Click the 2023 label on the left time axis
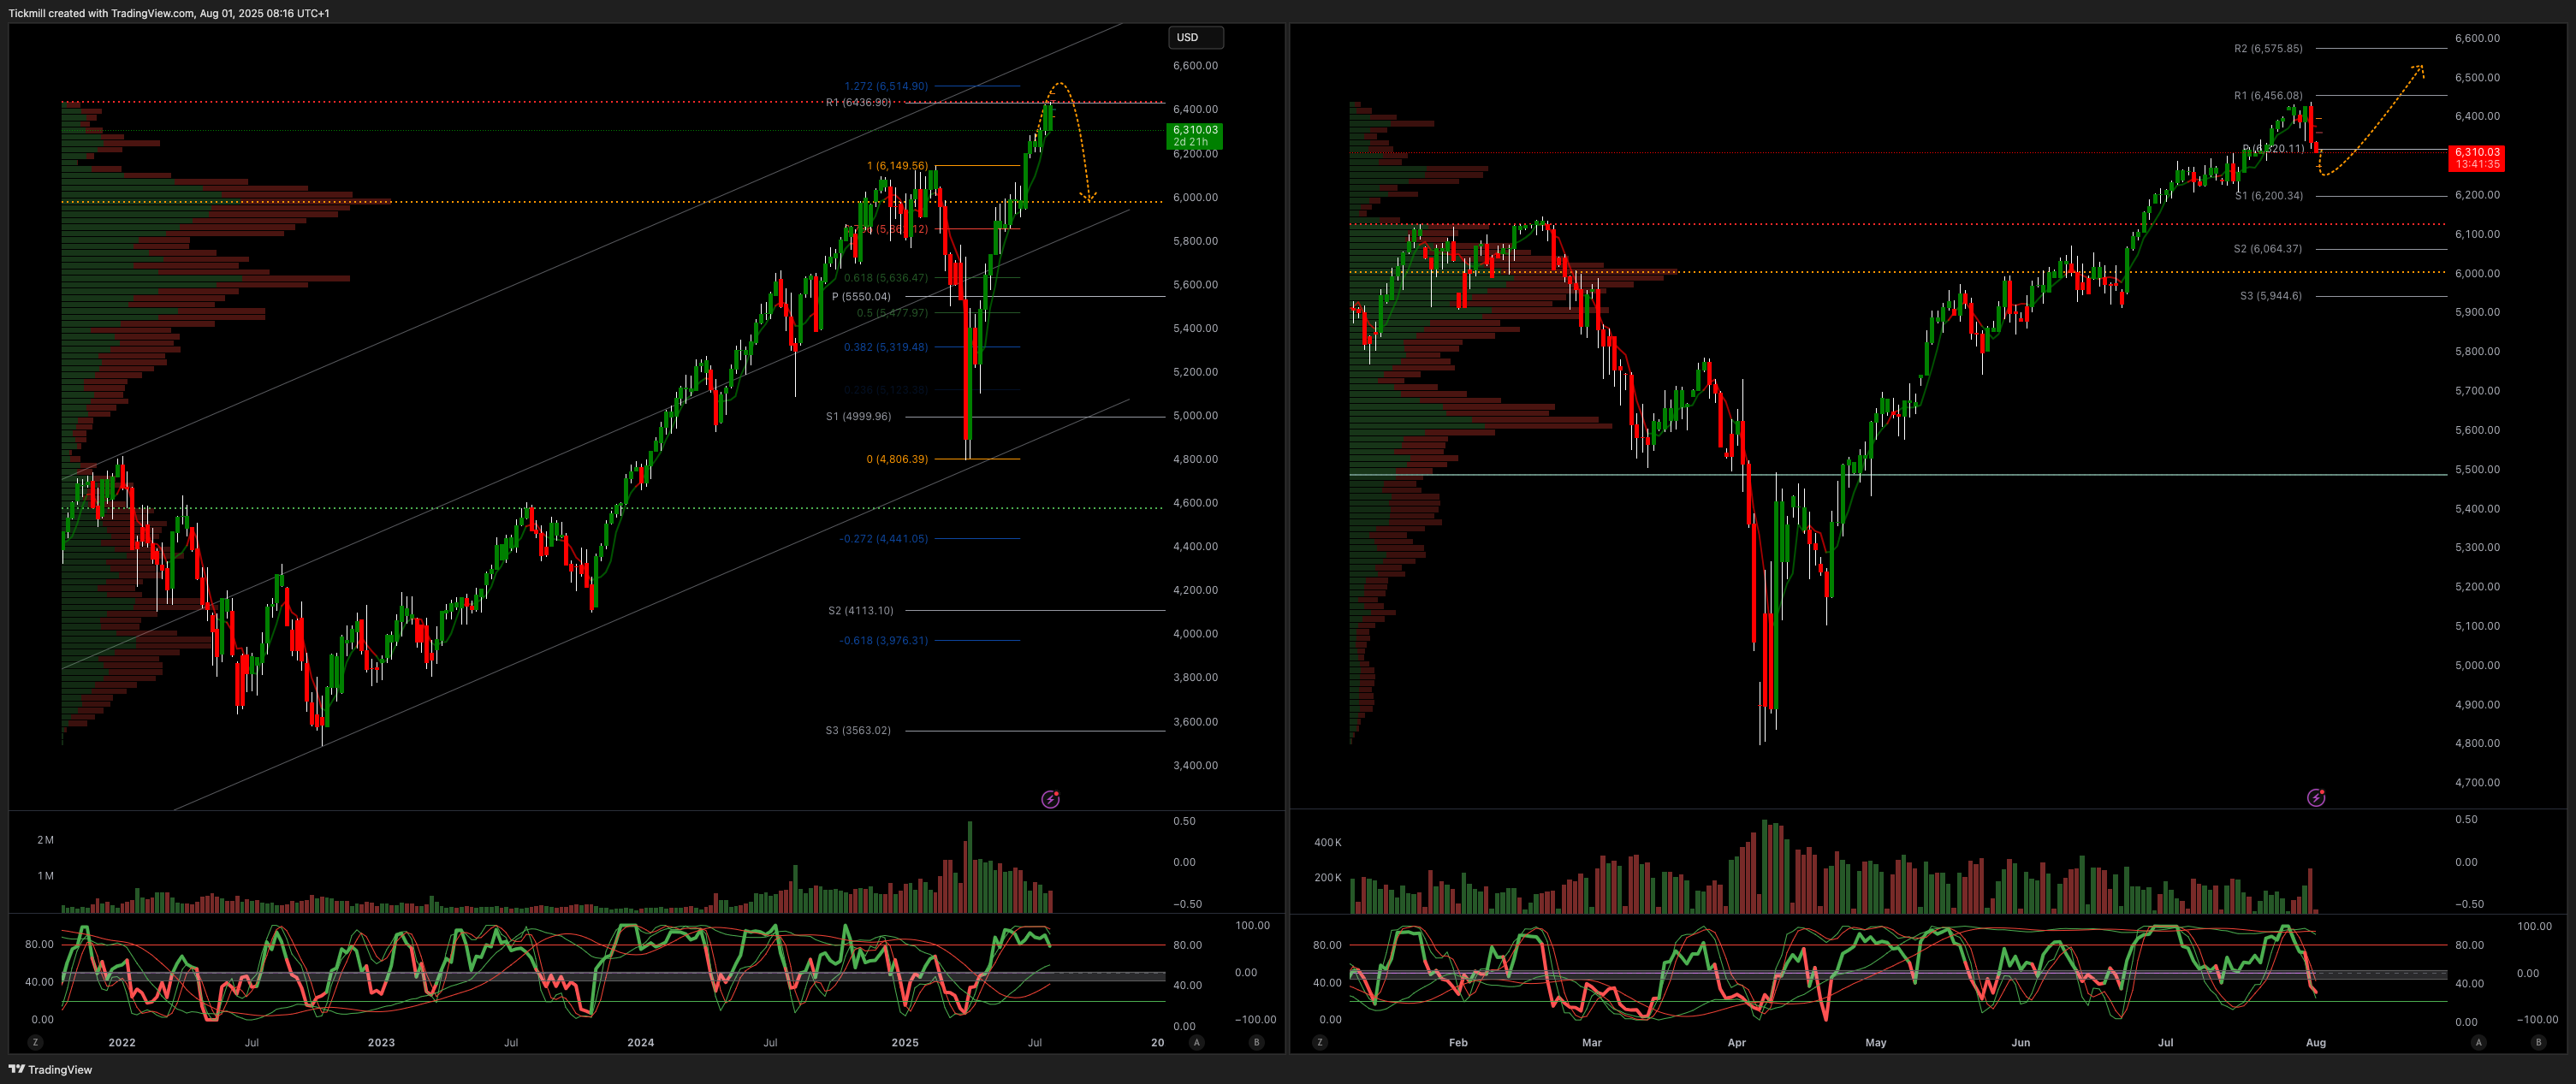Screen dimensions: 2576x1084 coord(381,1042)
